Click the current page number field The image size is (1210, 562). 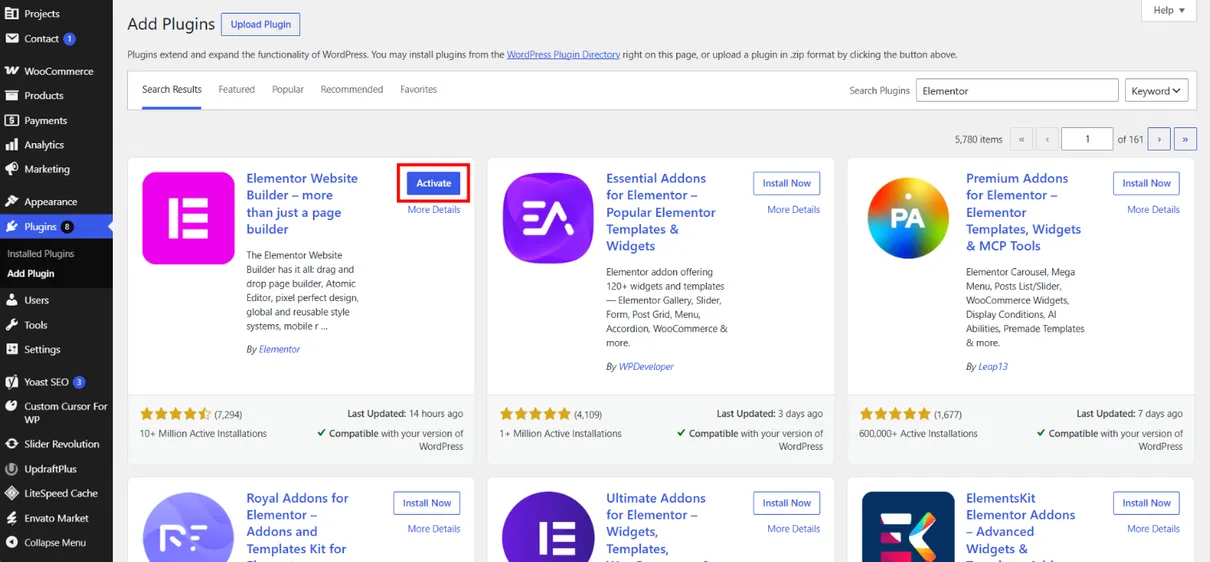click(x=1087, y=140)
